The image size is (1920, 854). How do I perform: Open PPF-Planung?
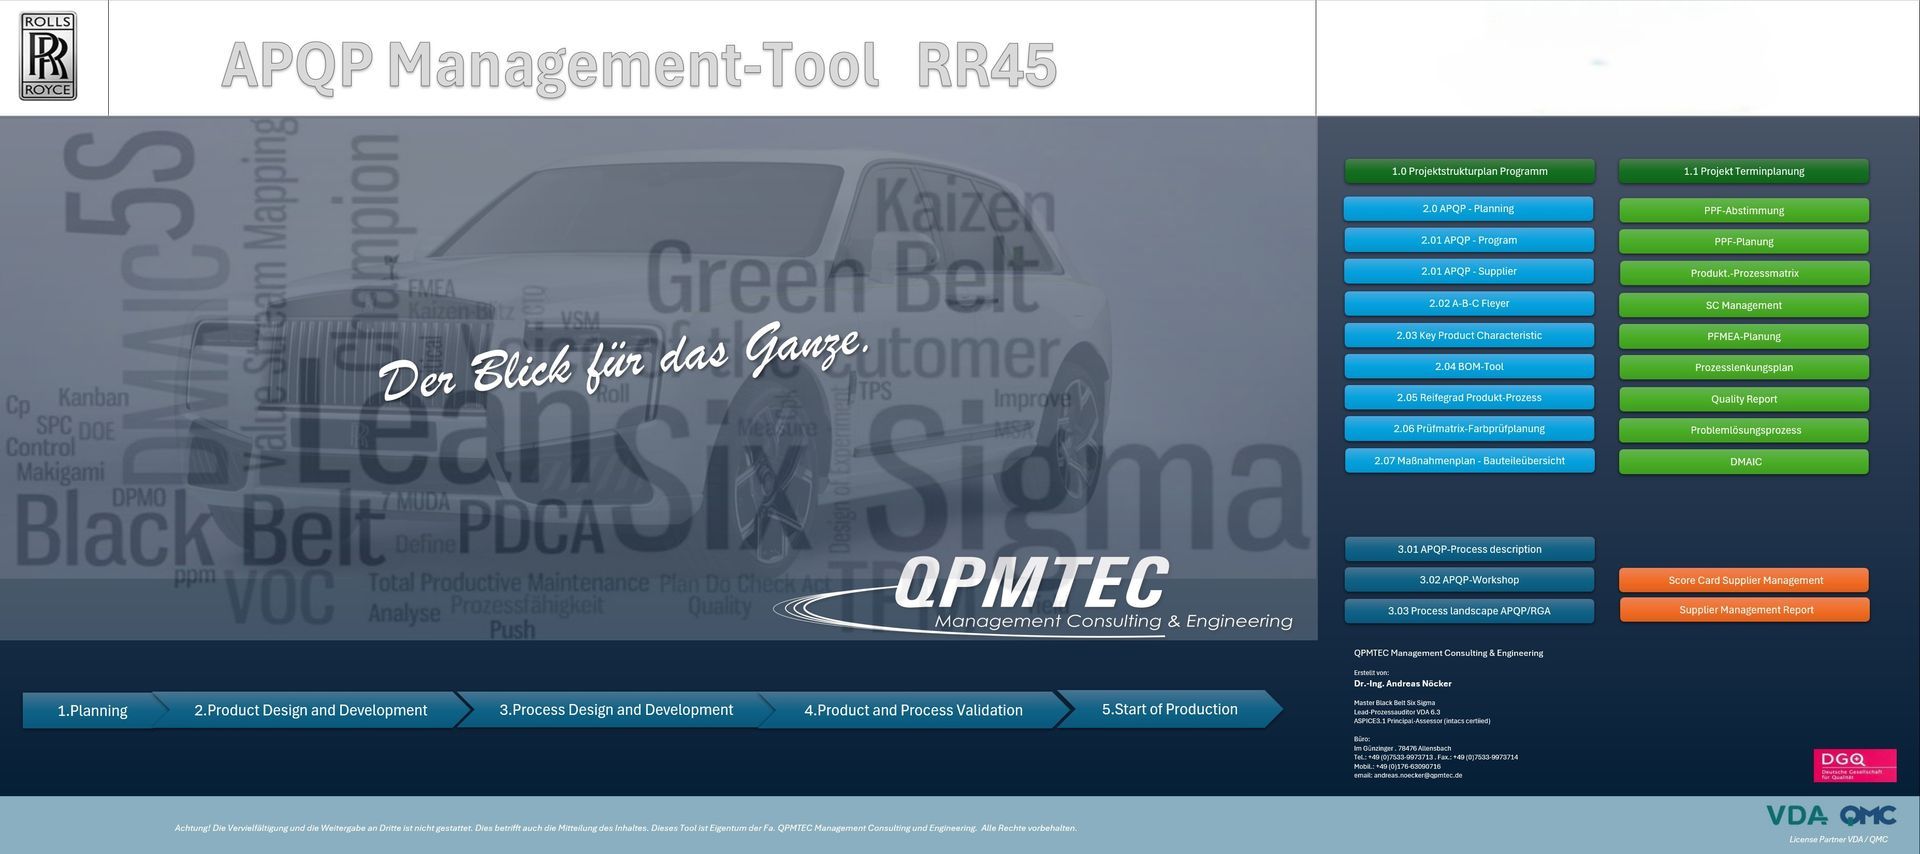(x=1743, y=241)
